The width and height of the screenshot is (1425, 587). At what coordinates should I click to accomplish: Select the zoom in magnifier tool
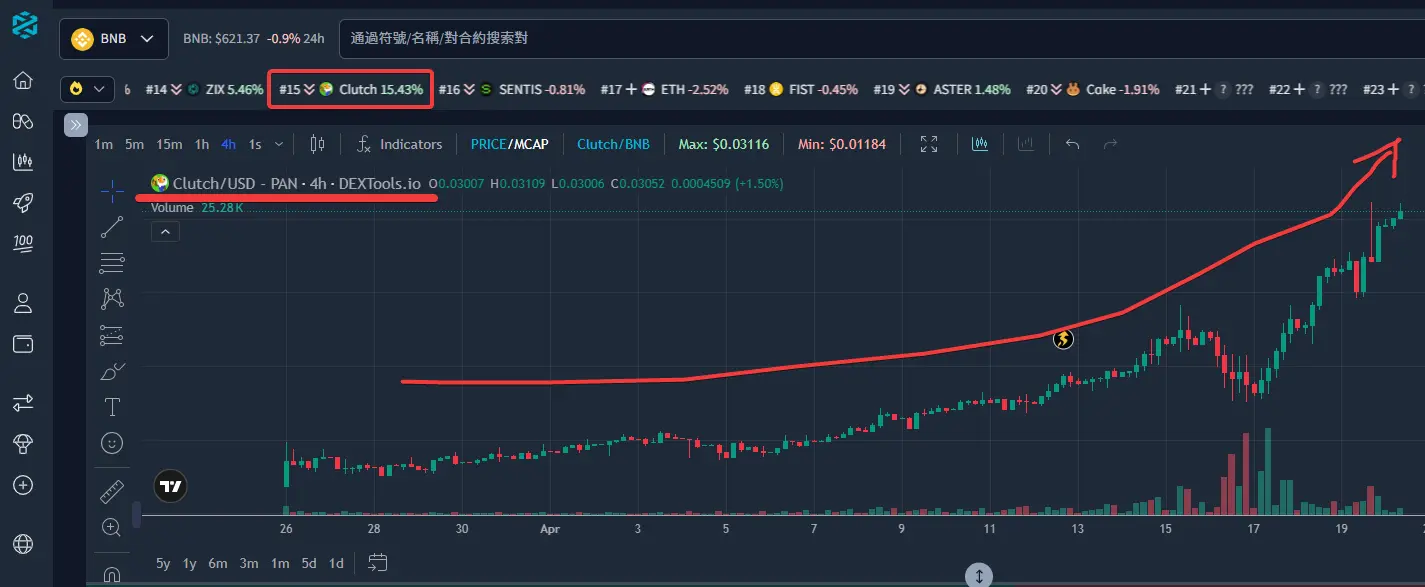[113, 527]
